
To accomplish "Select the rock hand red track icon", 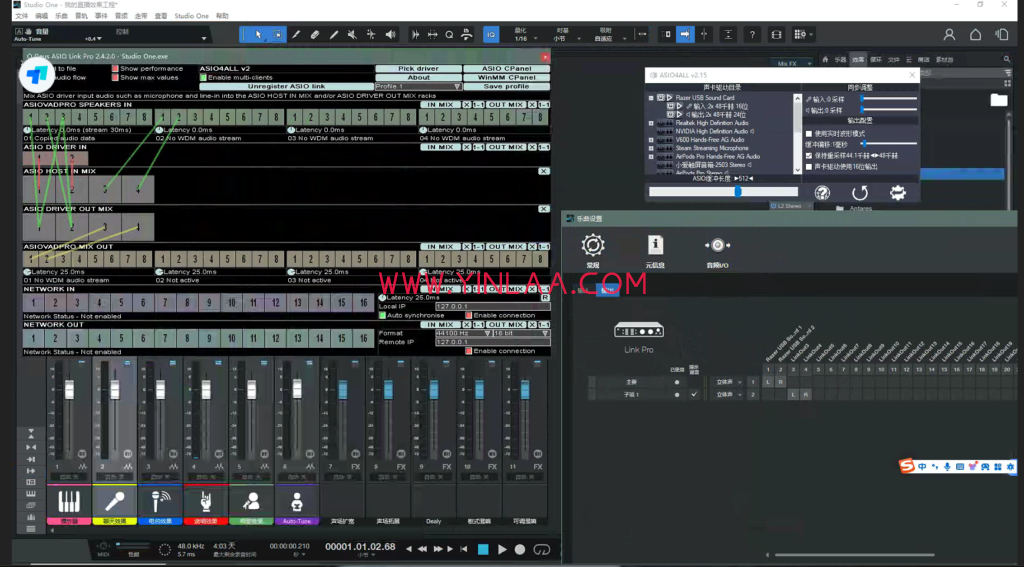I will 206,502.
